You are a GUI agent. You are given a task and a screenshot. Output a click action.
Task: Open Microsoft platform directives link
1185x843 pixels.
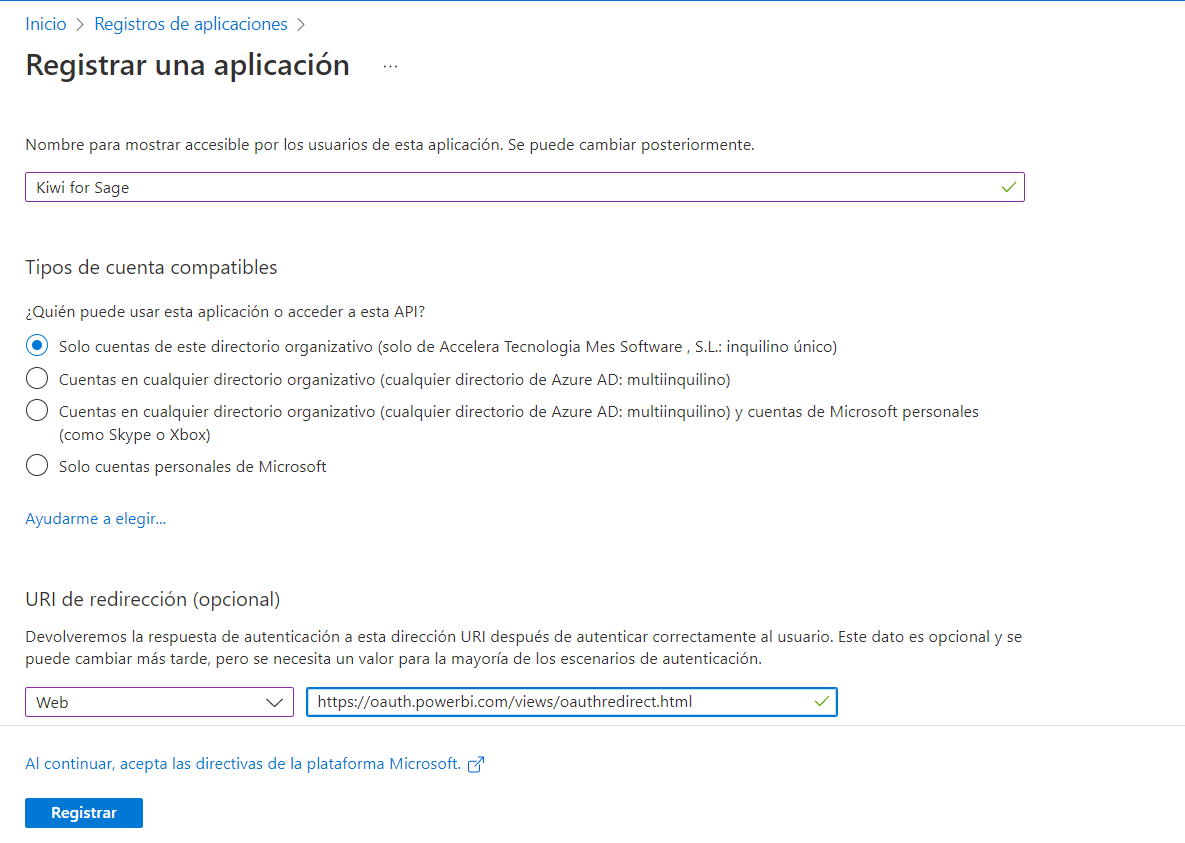pos(243,764)
